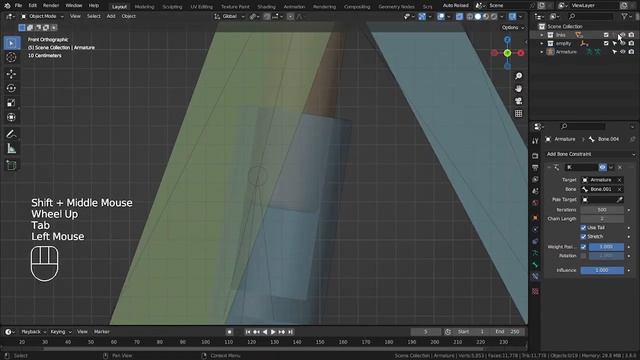
Task: Play the animation in the timeline
Action: (x=273, y=332)
